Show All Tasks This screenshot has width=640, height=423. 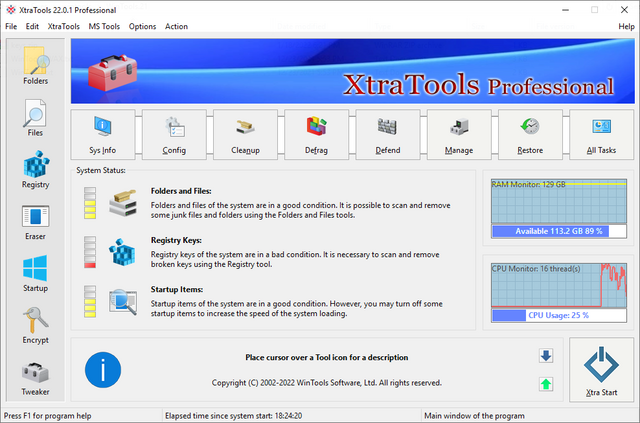[x=601, y=134]
